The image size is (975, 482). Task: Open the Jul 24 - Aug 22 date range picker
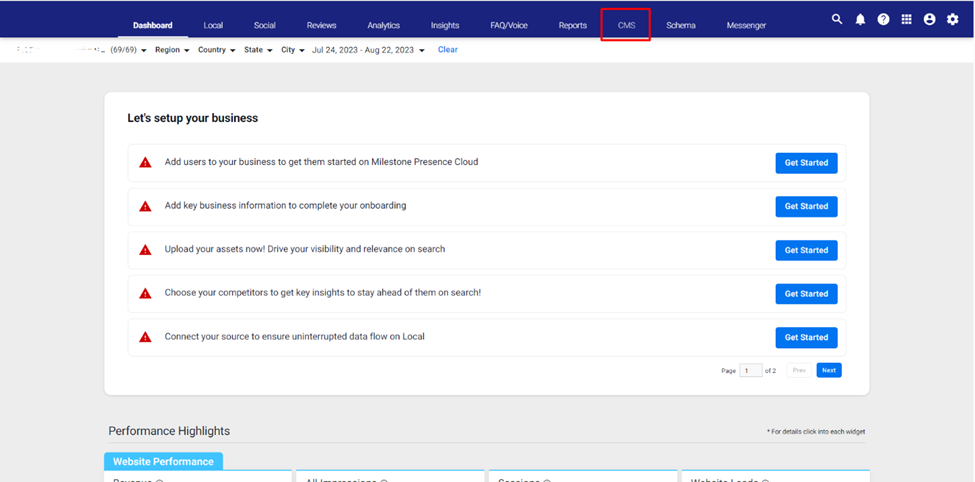pos(368,50)
